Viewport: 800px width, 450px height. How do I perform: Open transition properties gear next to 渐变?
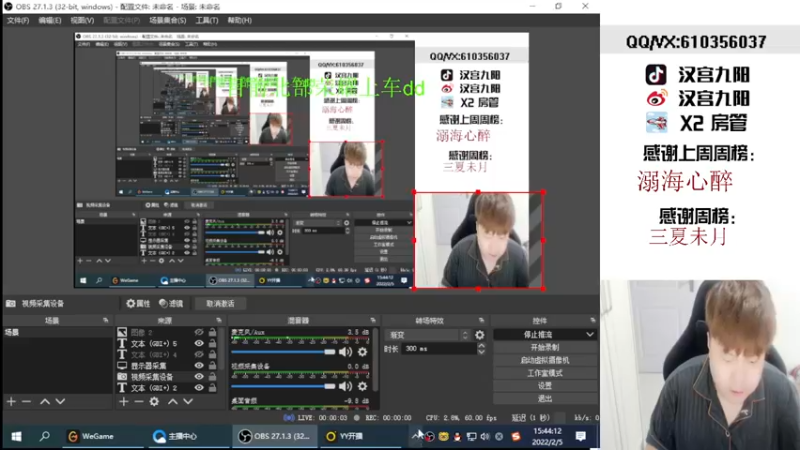(x=480, y=335)
